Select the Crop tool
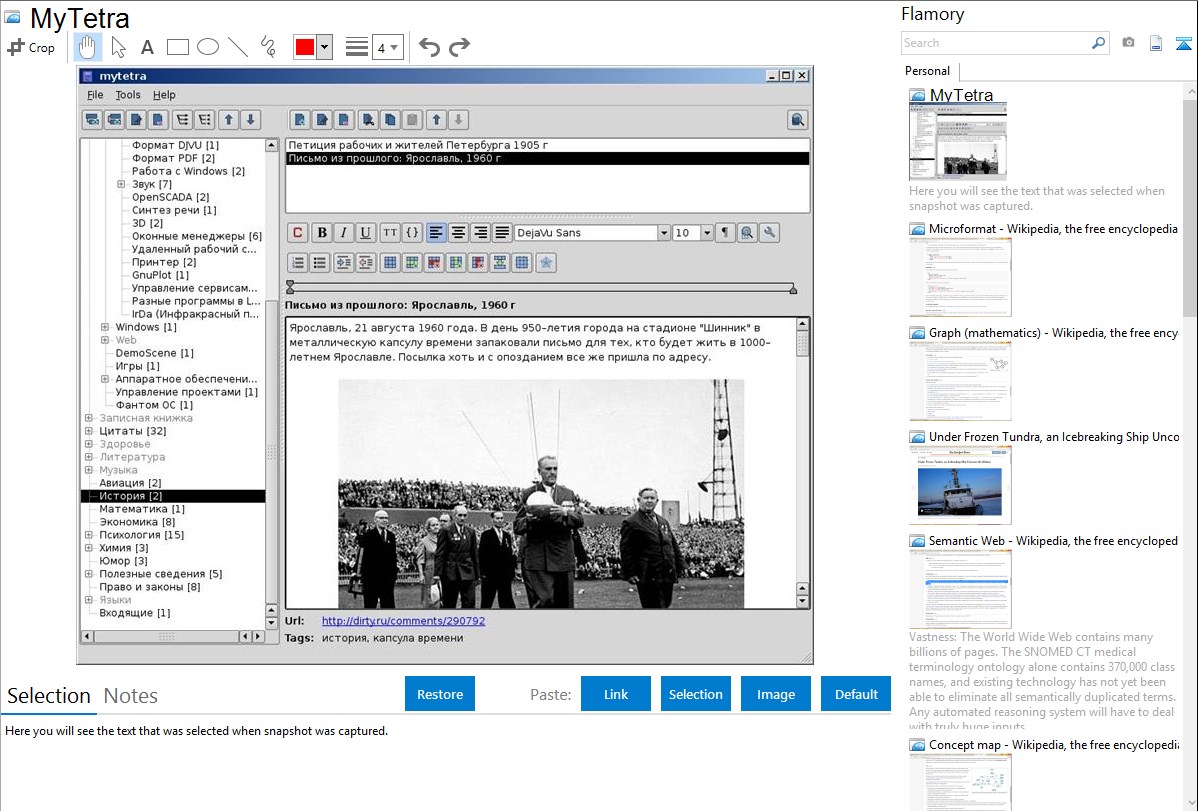This screenshot has width=1198, height=811. click(x=31, y=47)
